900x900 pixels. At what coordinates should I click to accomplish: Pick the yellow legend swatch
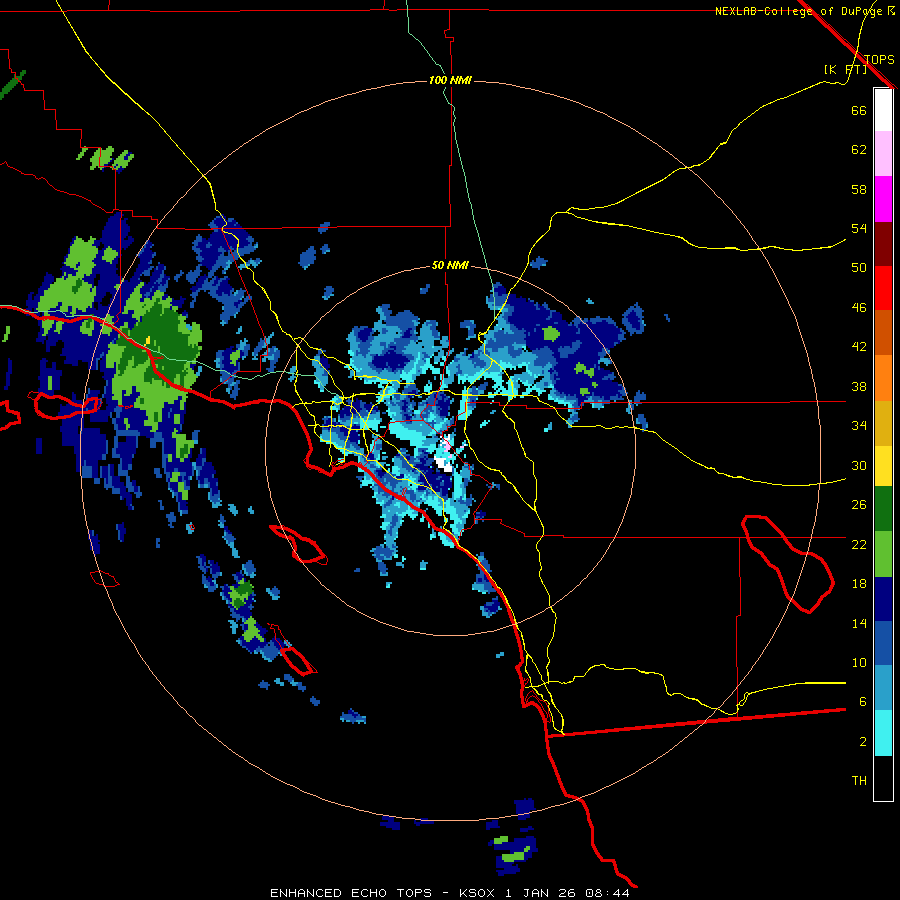[883, 466]
